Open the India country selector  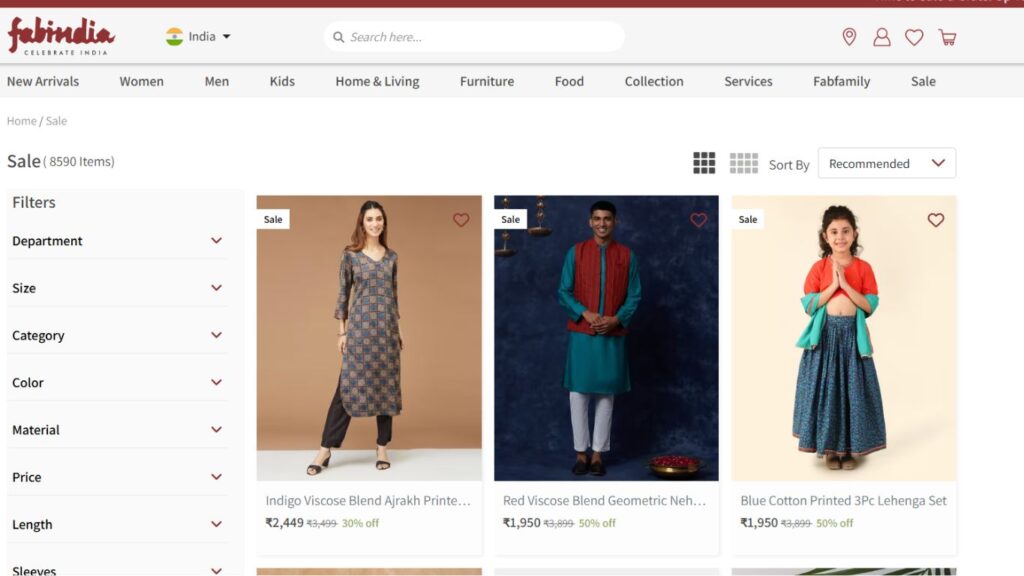198,37
